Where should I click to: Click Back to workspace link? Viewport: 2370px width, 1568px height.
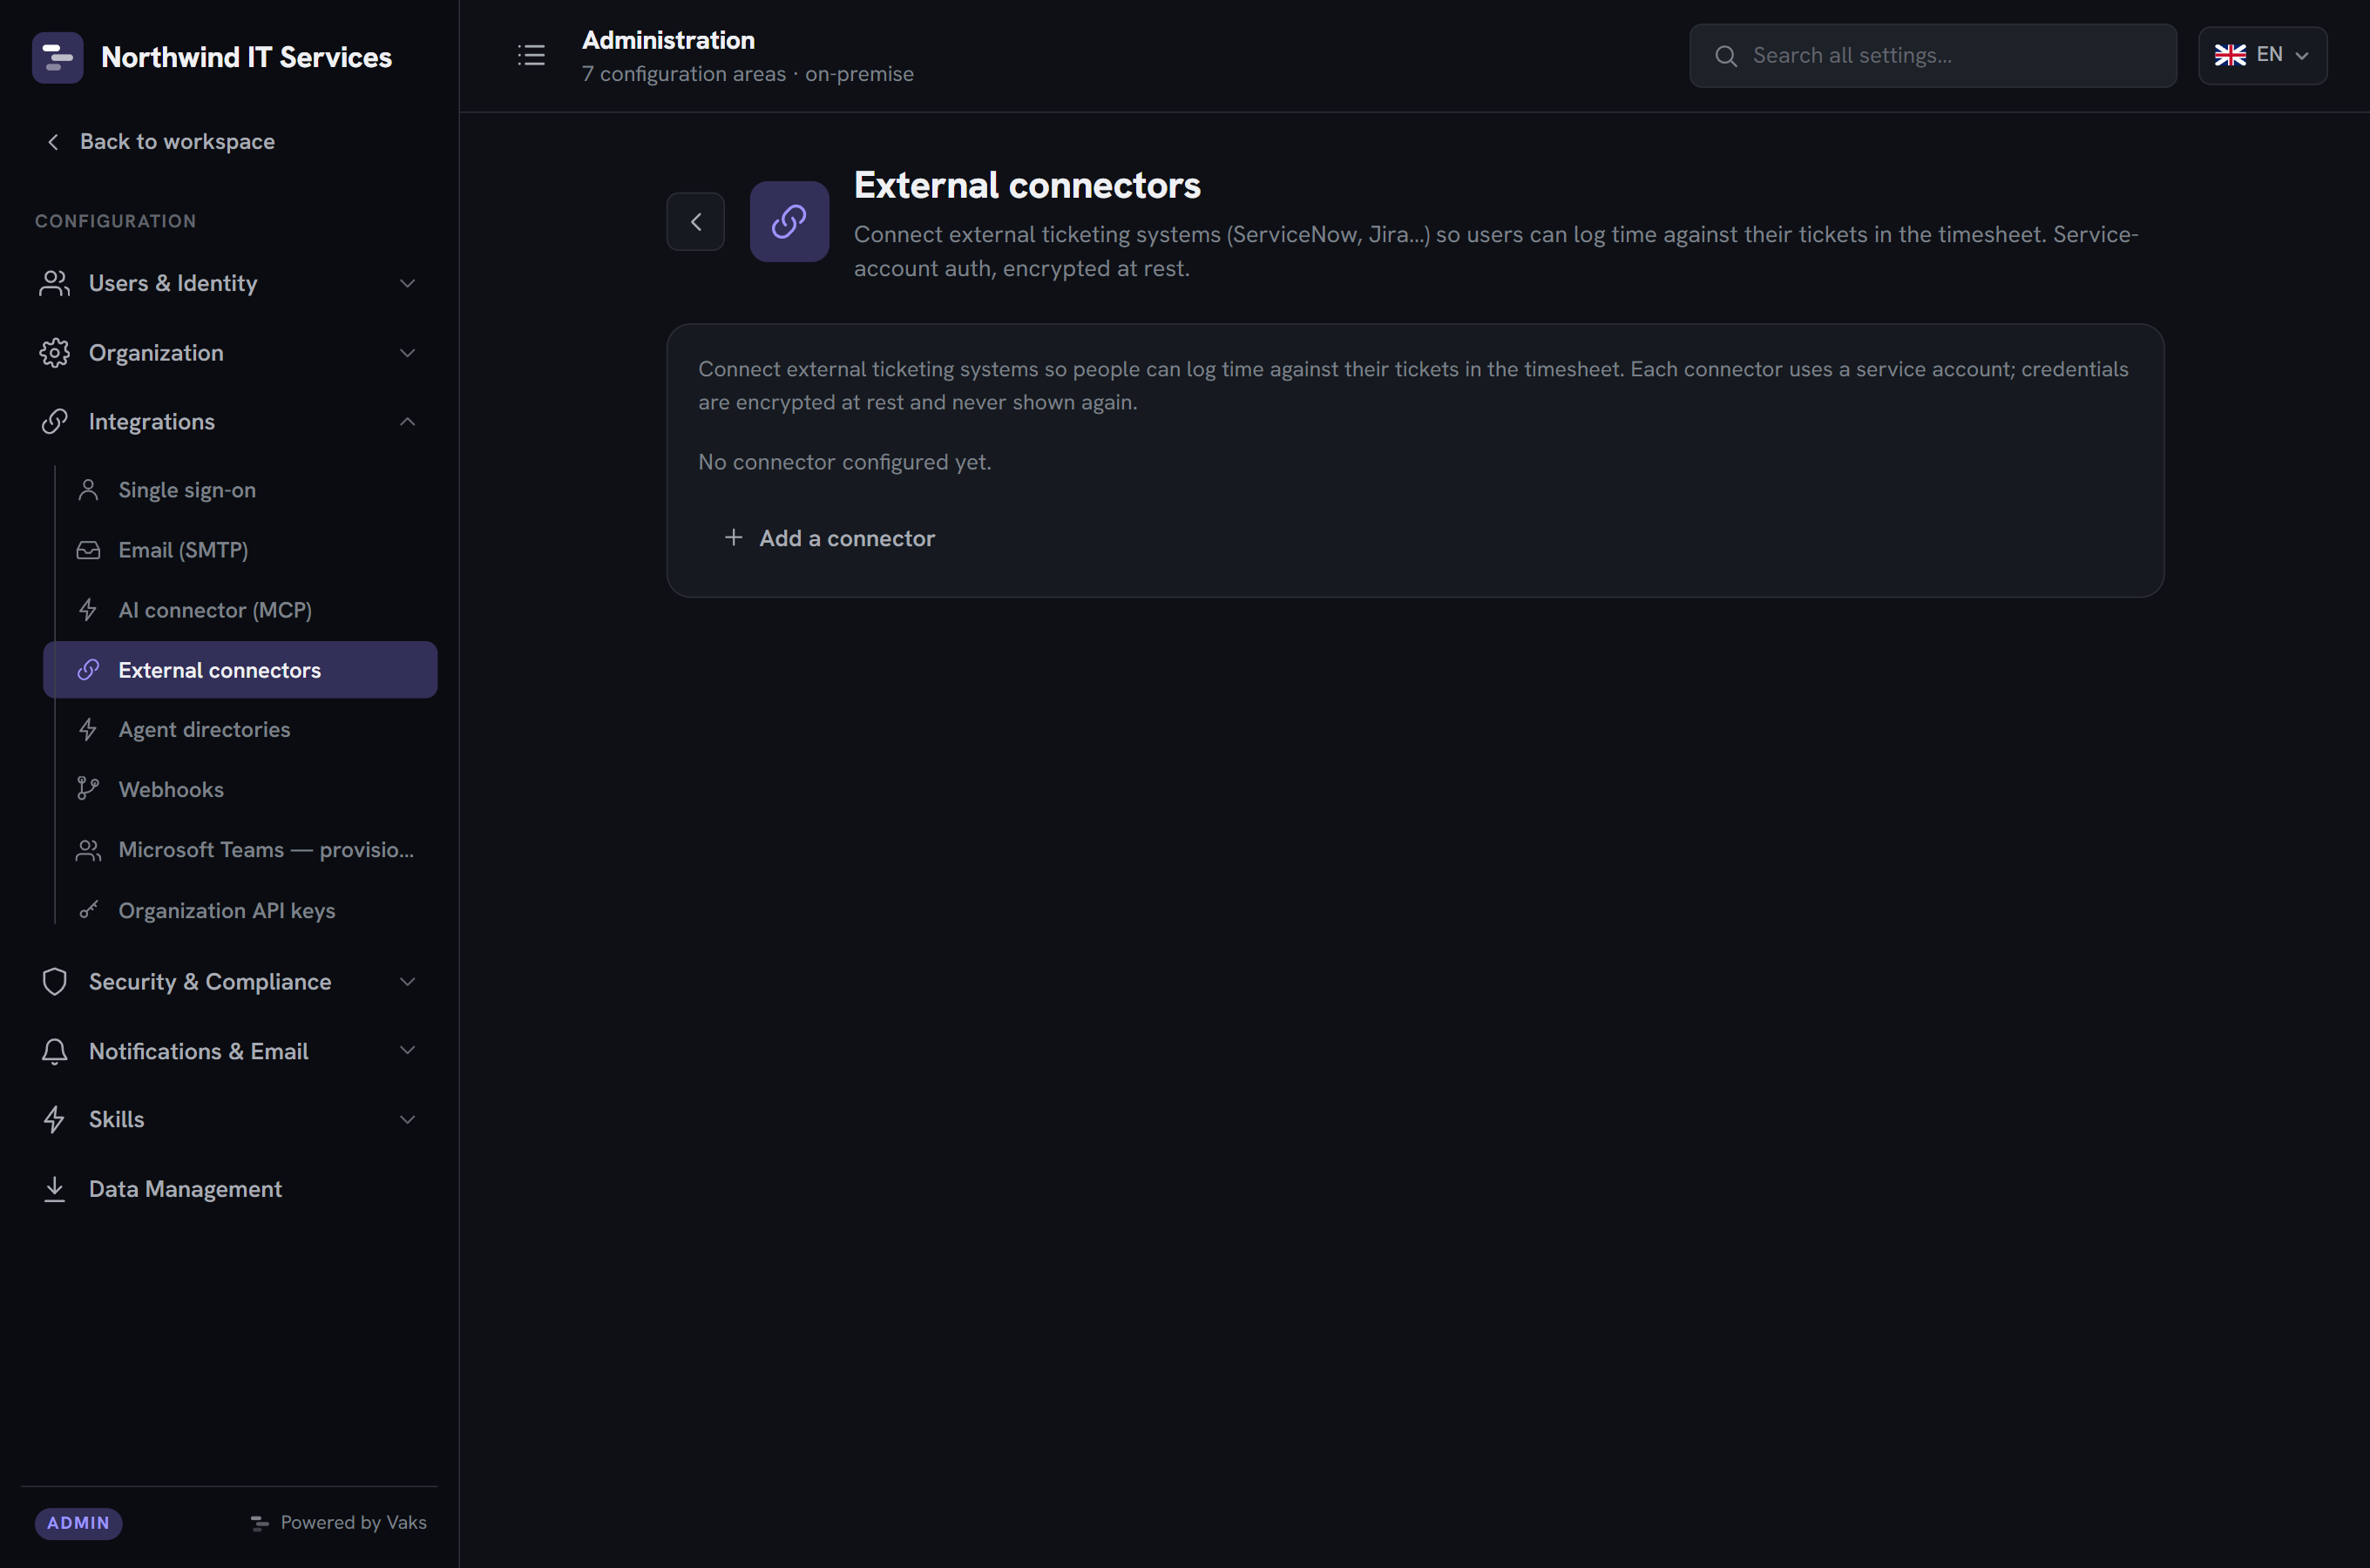160,142
